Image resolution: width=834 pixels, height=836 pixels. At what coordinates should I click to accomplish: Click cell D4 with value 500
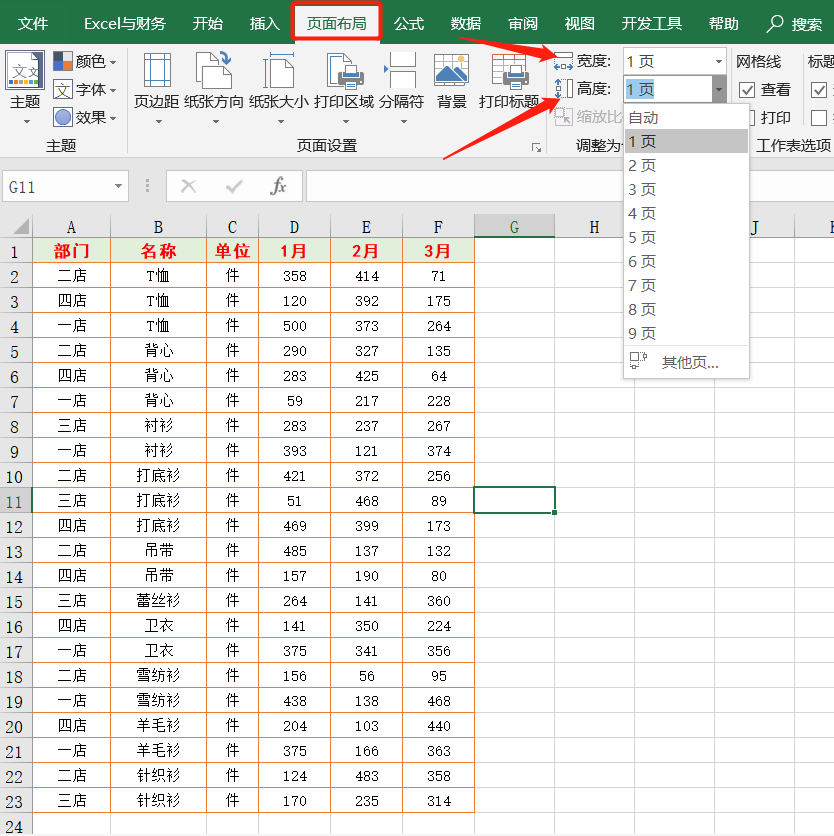coord(294,326)
